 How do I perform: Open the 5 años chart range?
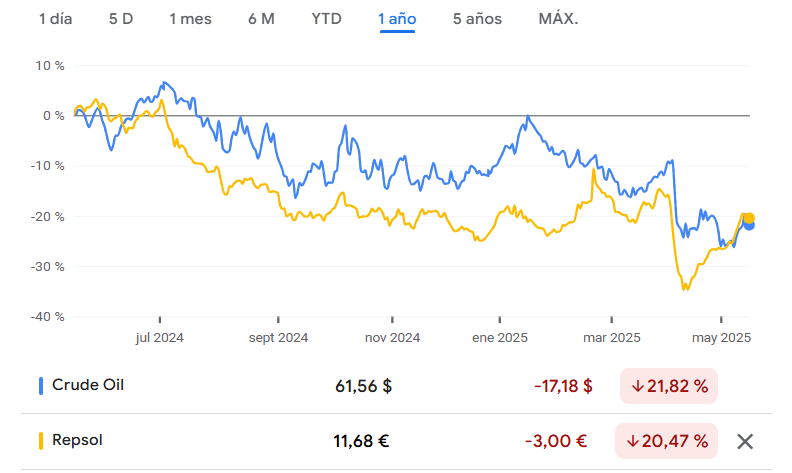477,19
